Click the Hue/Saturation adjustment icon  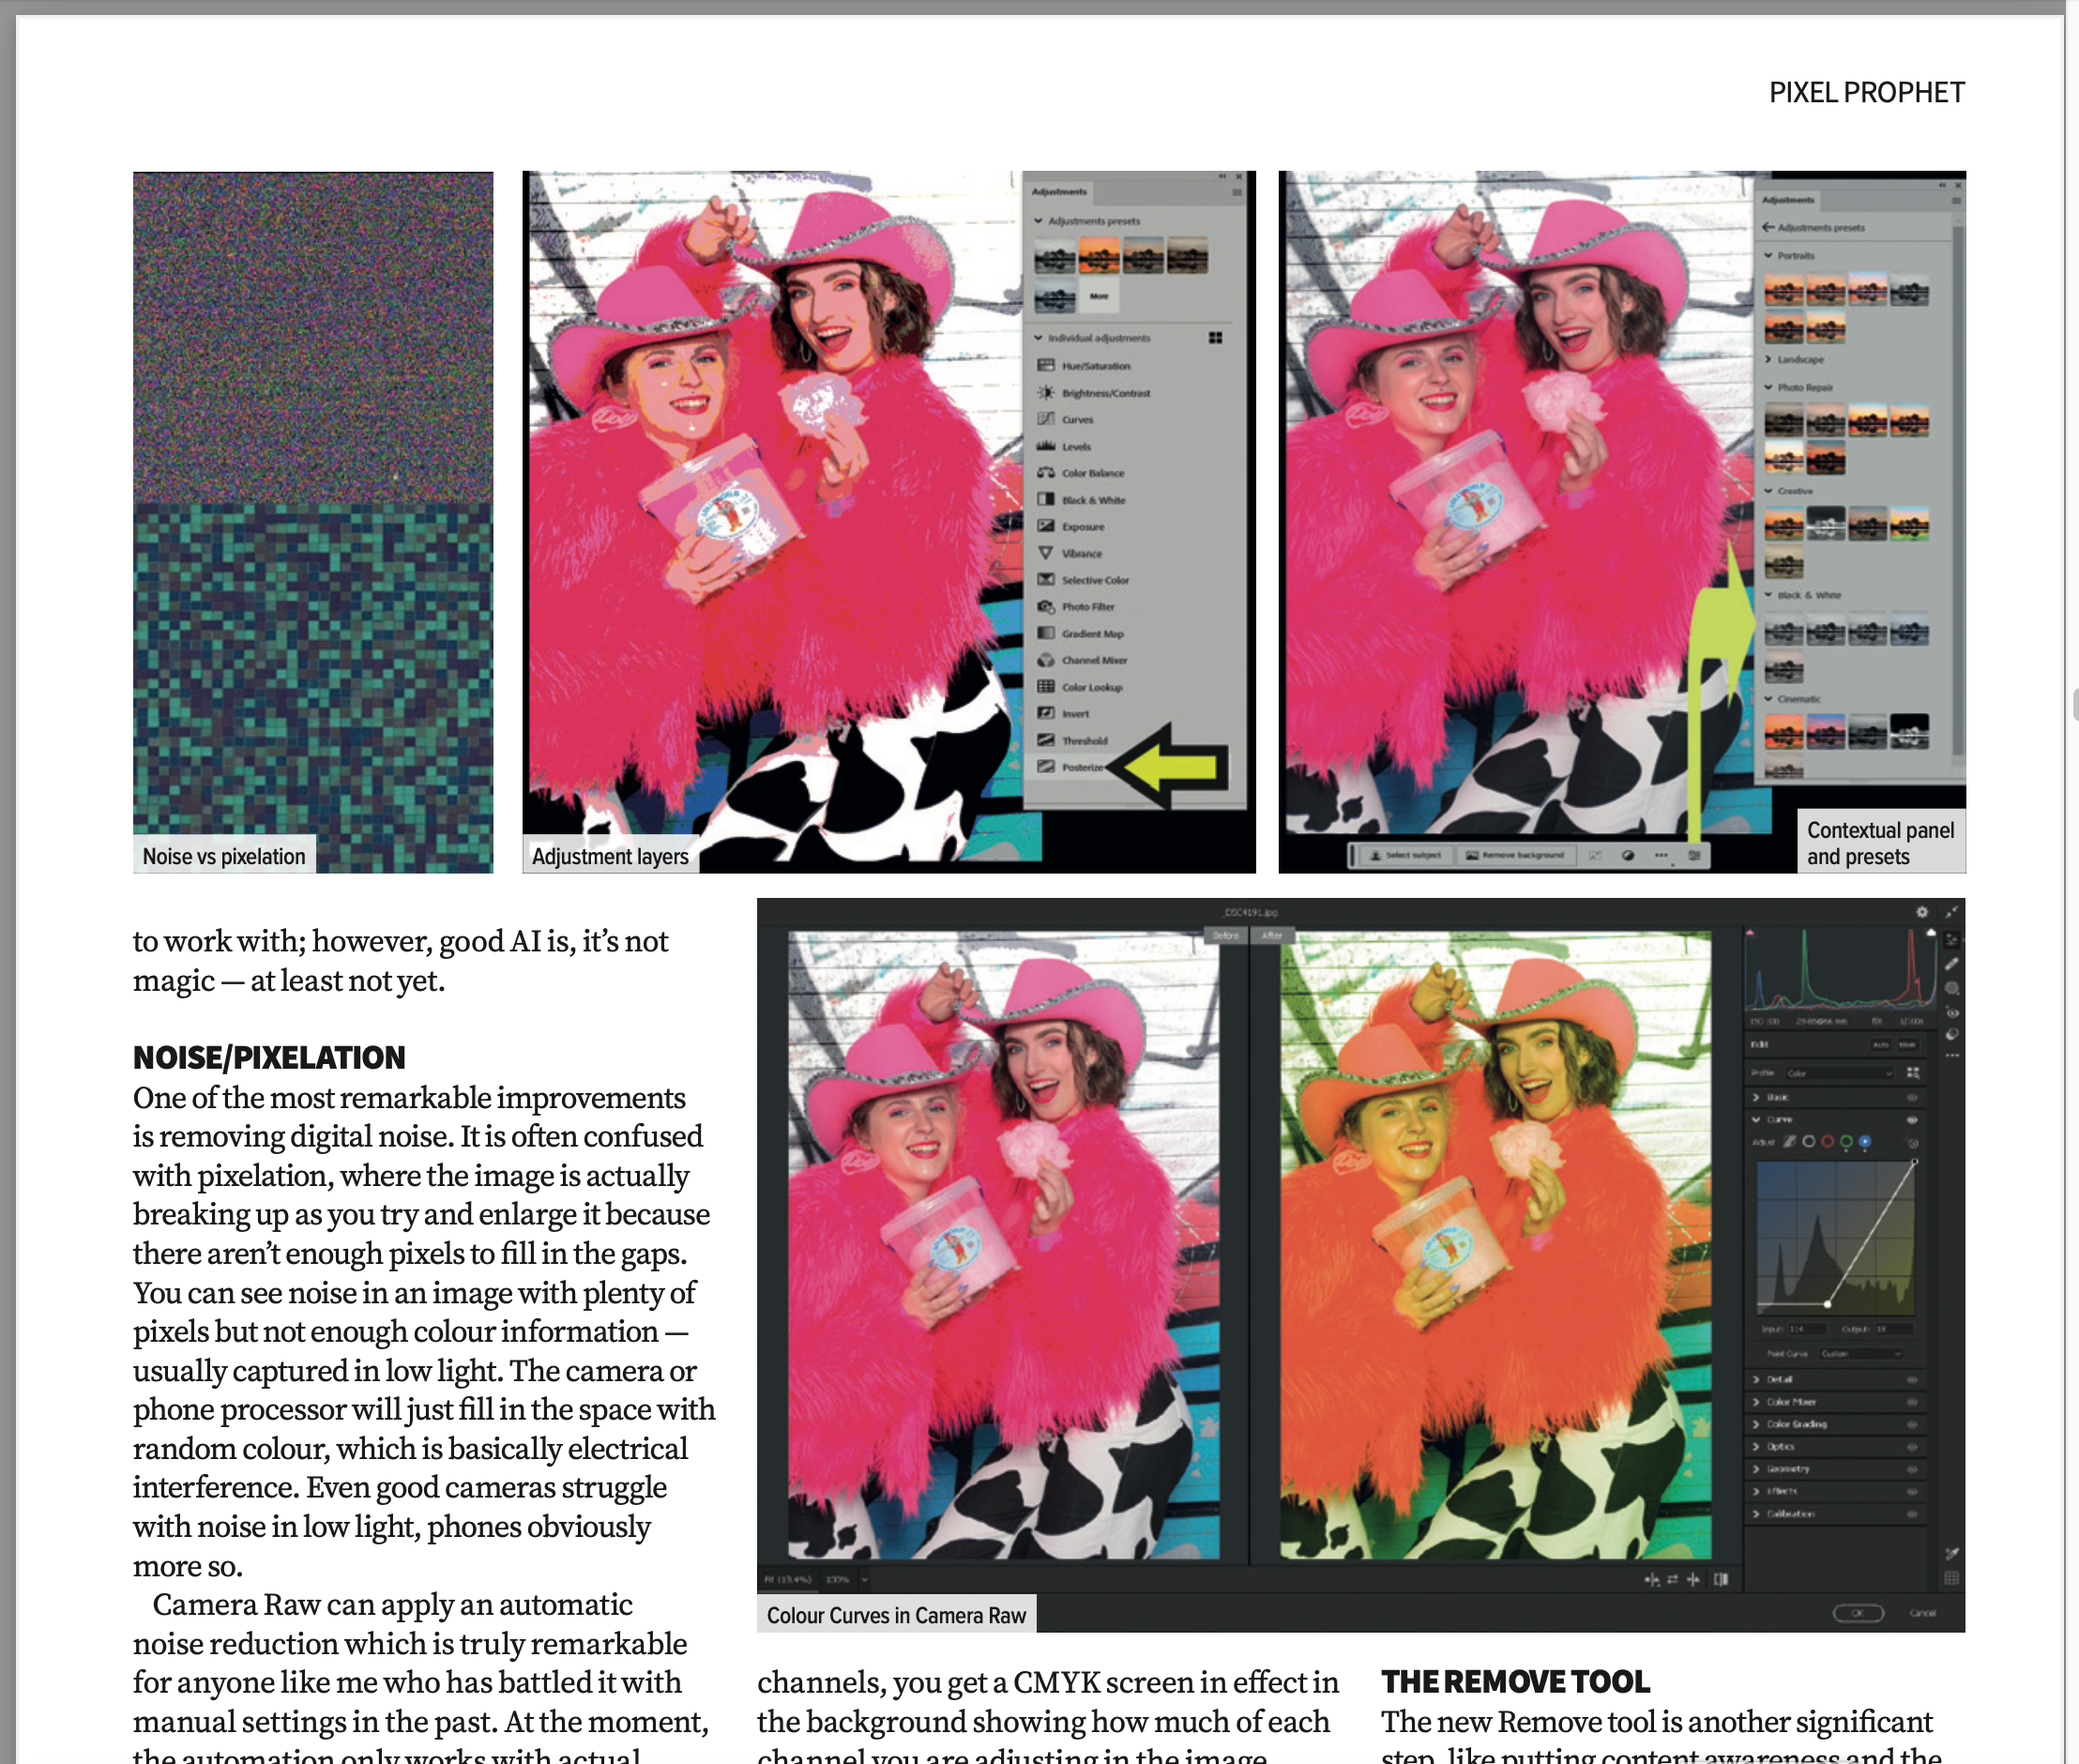click(1045, 365)
